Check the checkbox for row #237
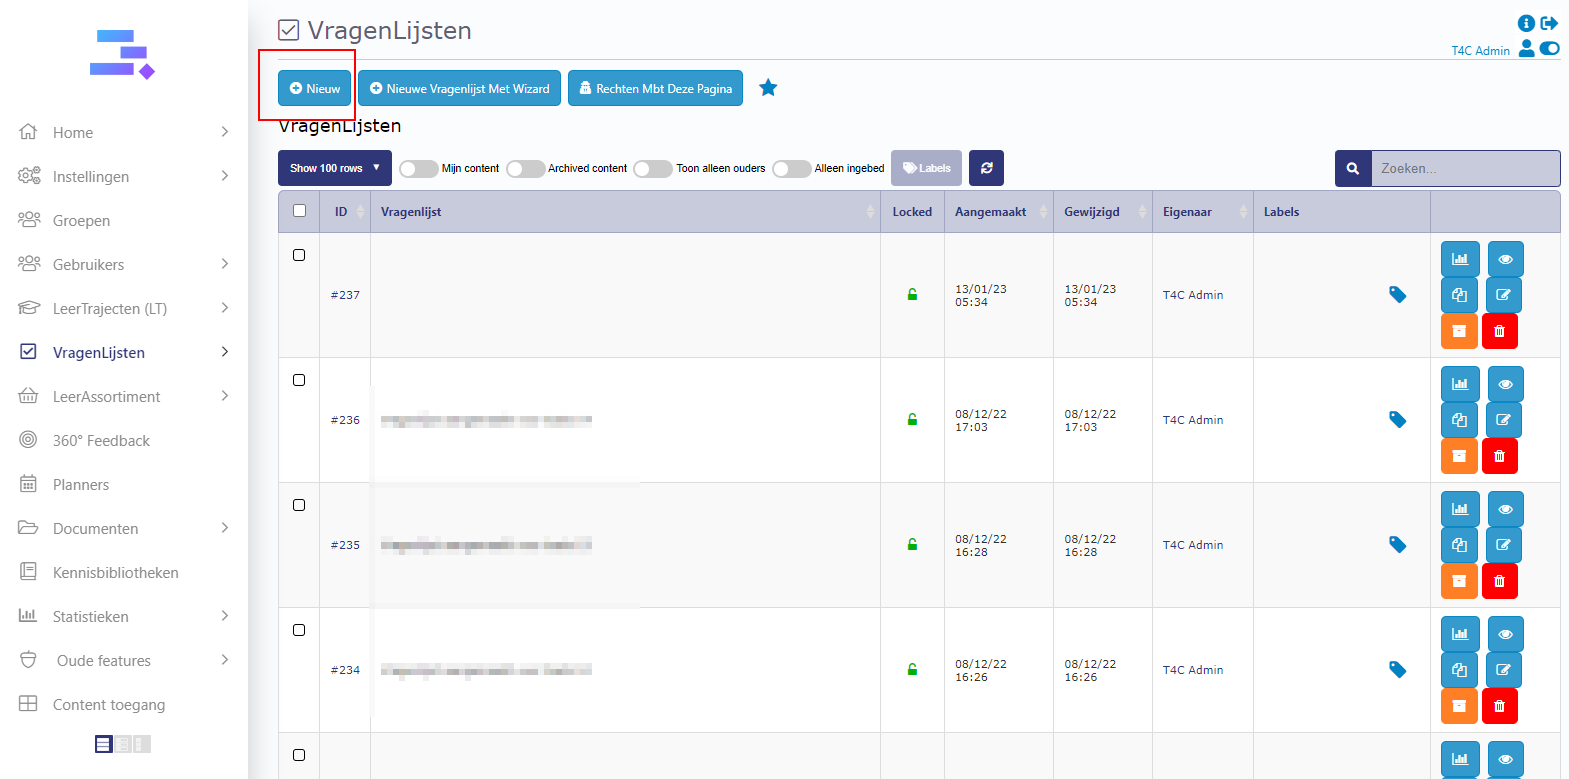Viewport: 1569px width, 779px height. 299,255
